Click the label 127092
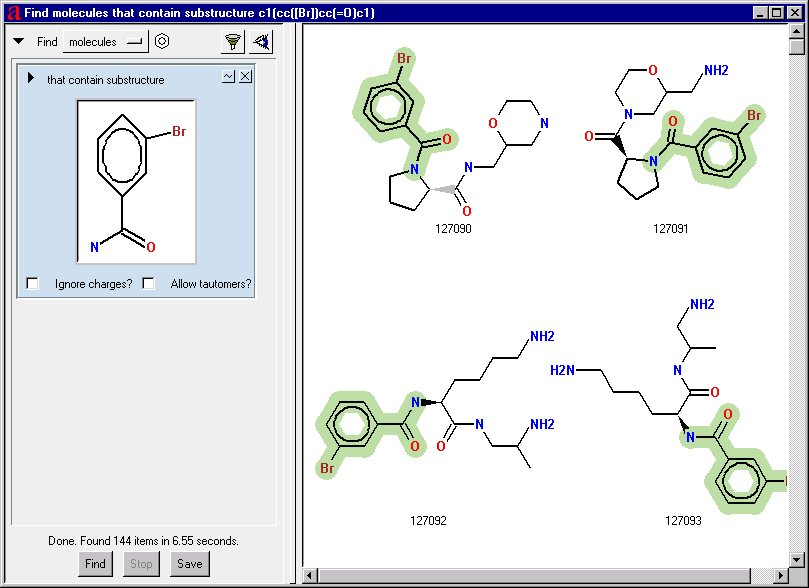809x588 pixels. (x=428, y=520)
